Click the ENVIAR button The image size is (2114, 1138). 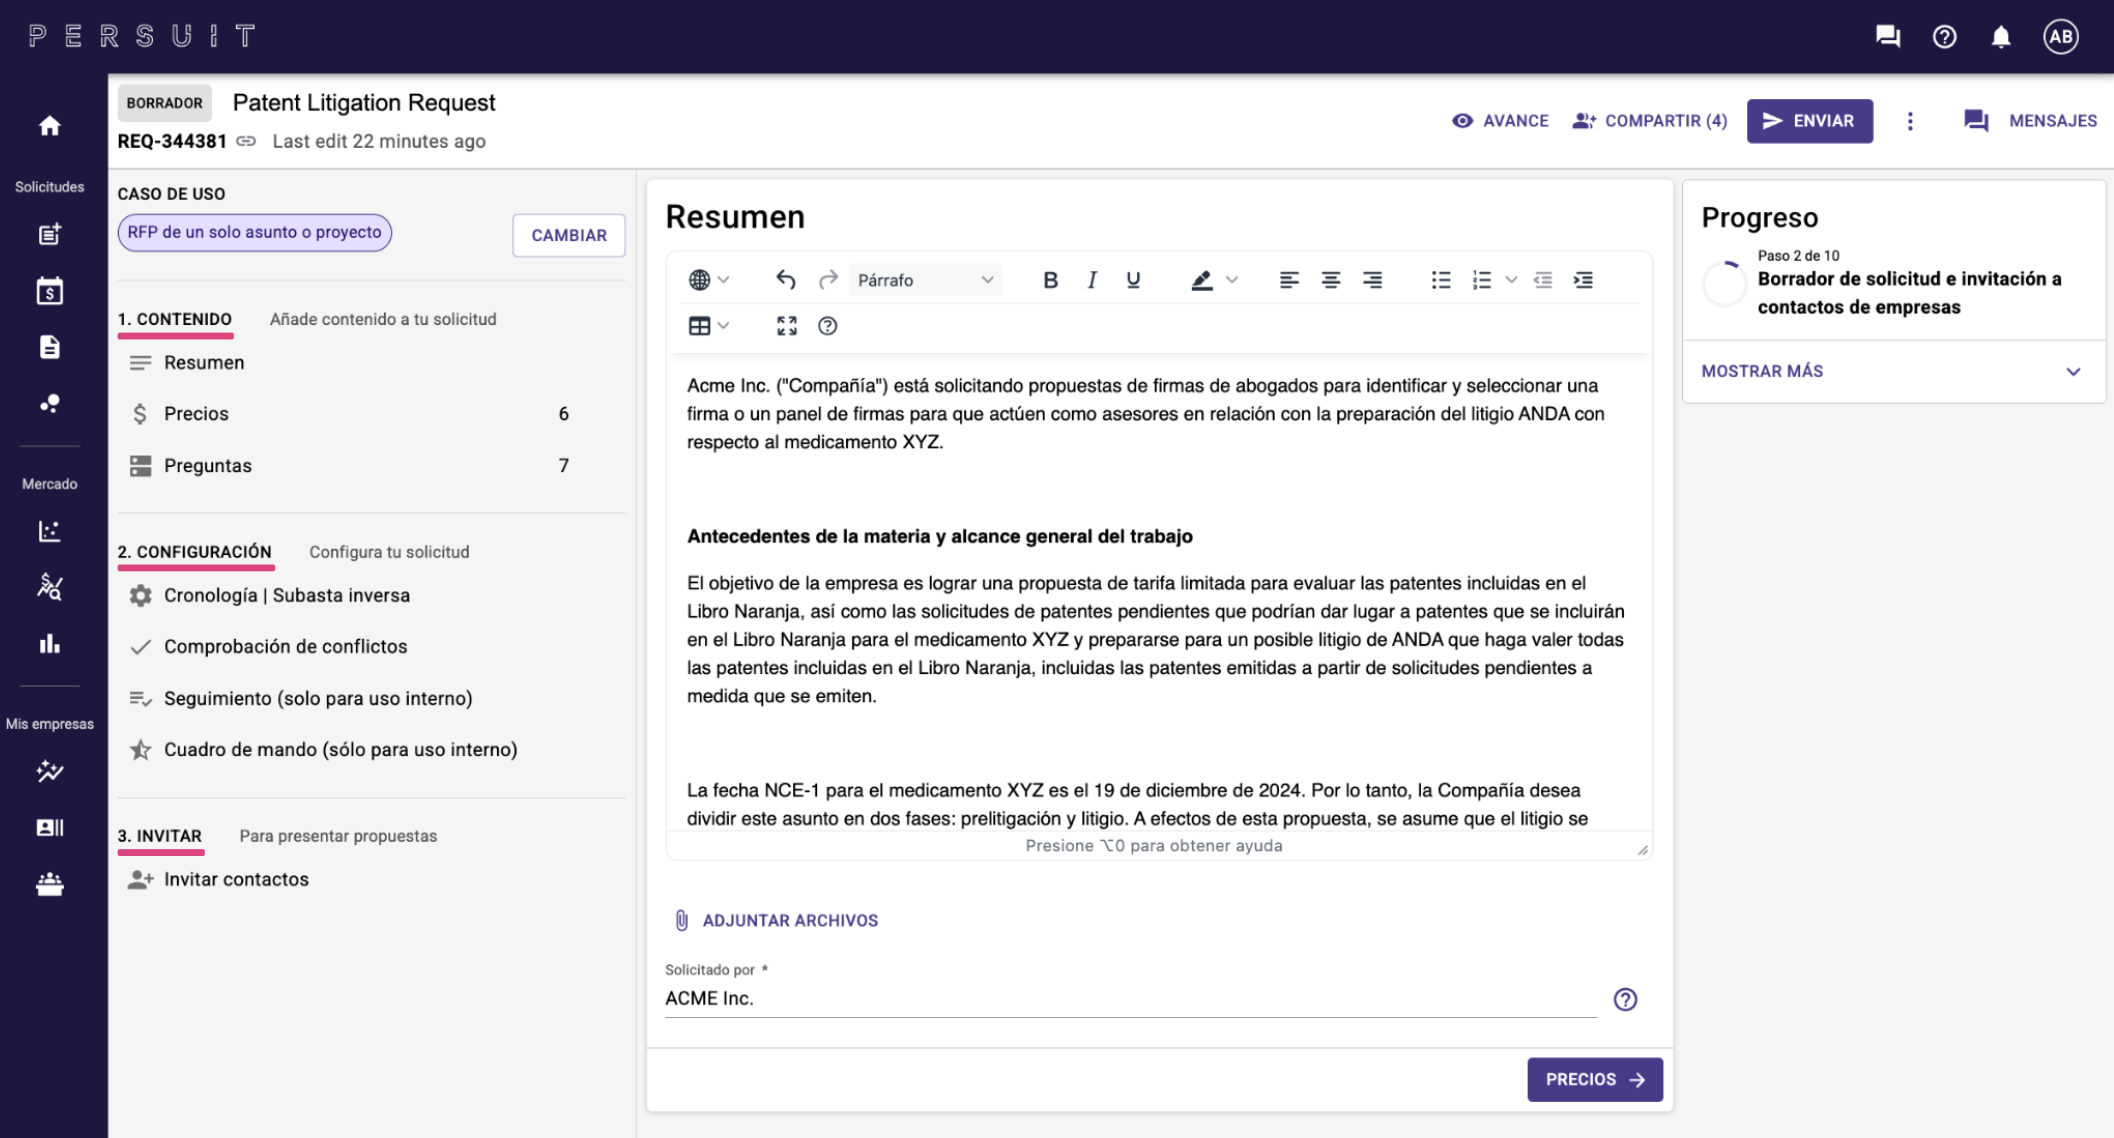1809,121
